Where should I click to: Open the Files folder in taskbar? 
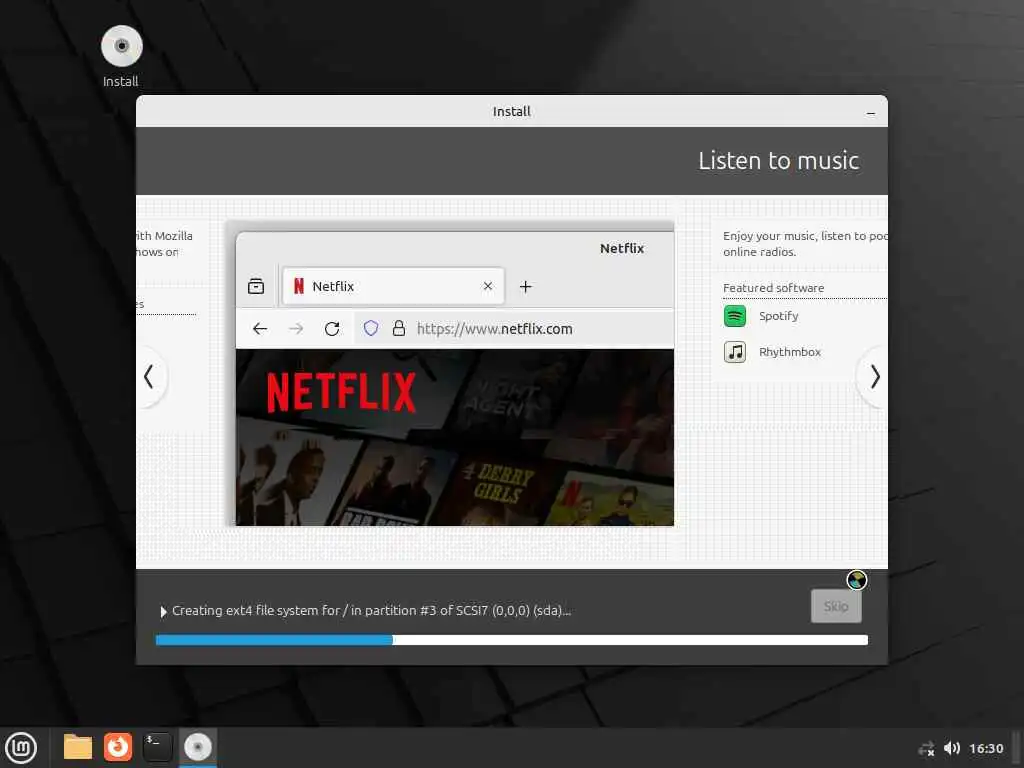(x=78, y=747)
